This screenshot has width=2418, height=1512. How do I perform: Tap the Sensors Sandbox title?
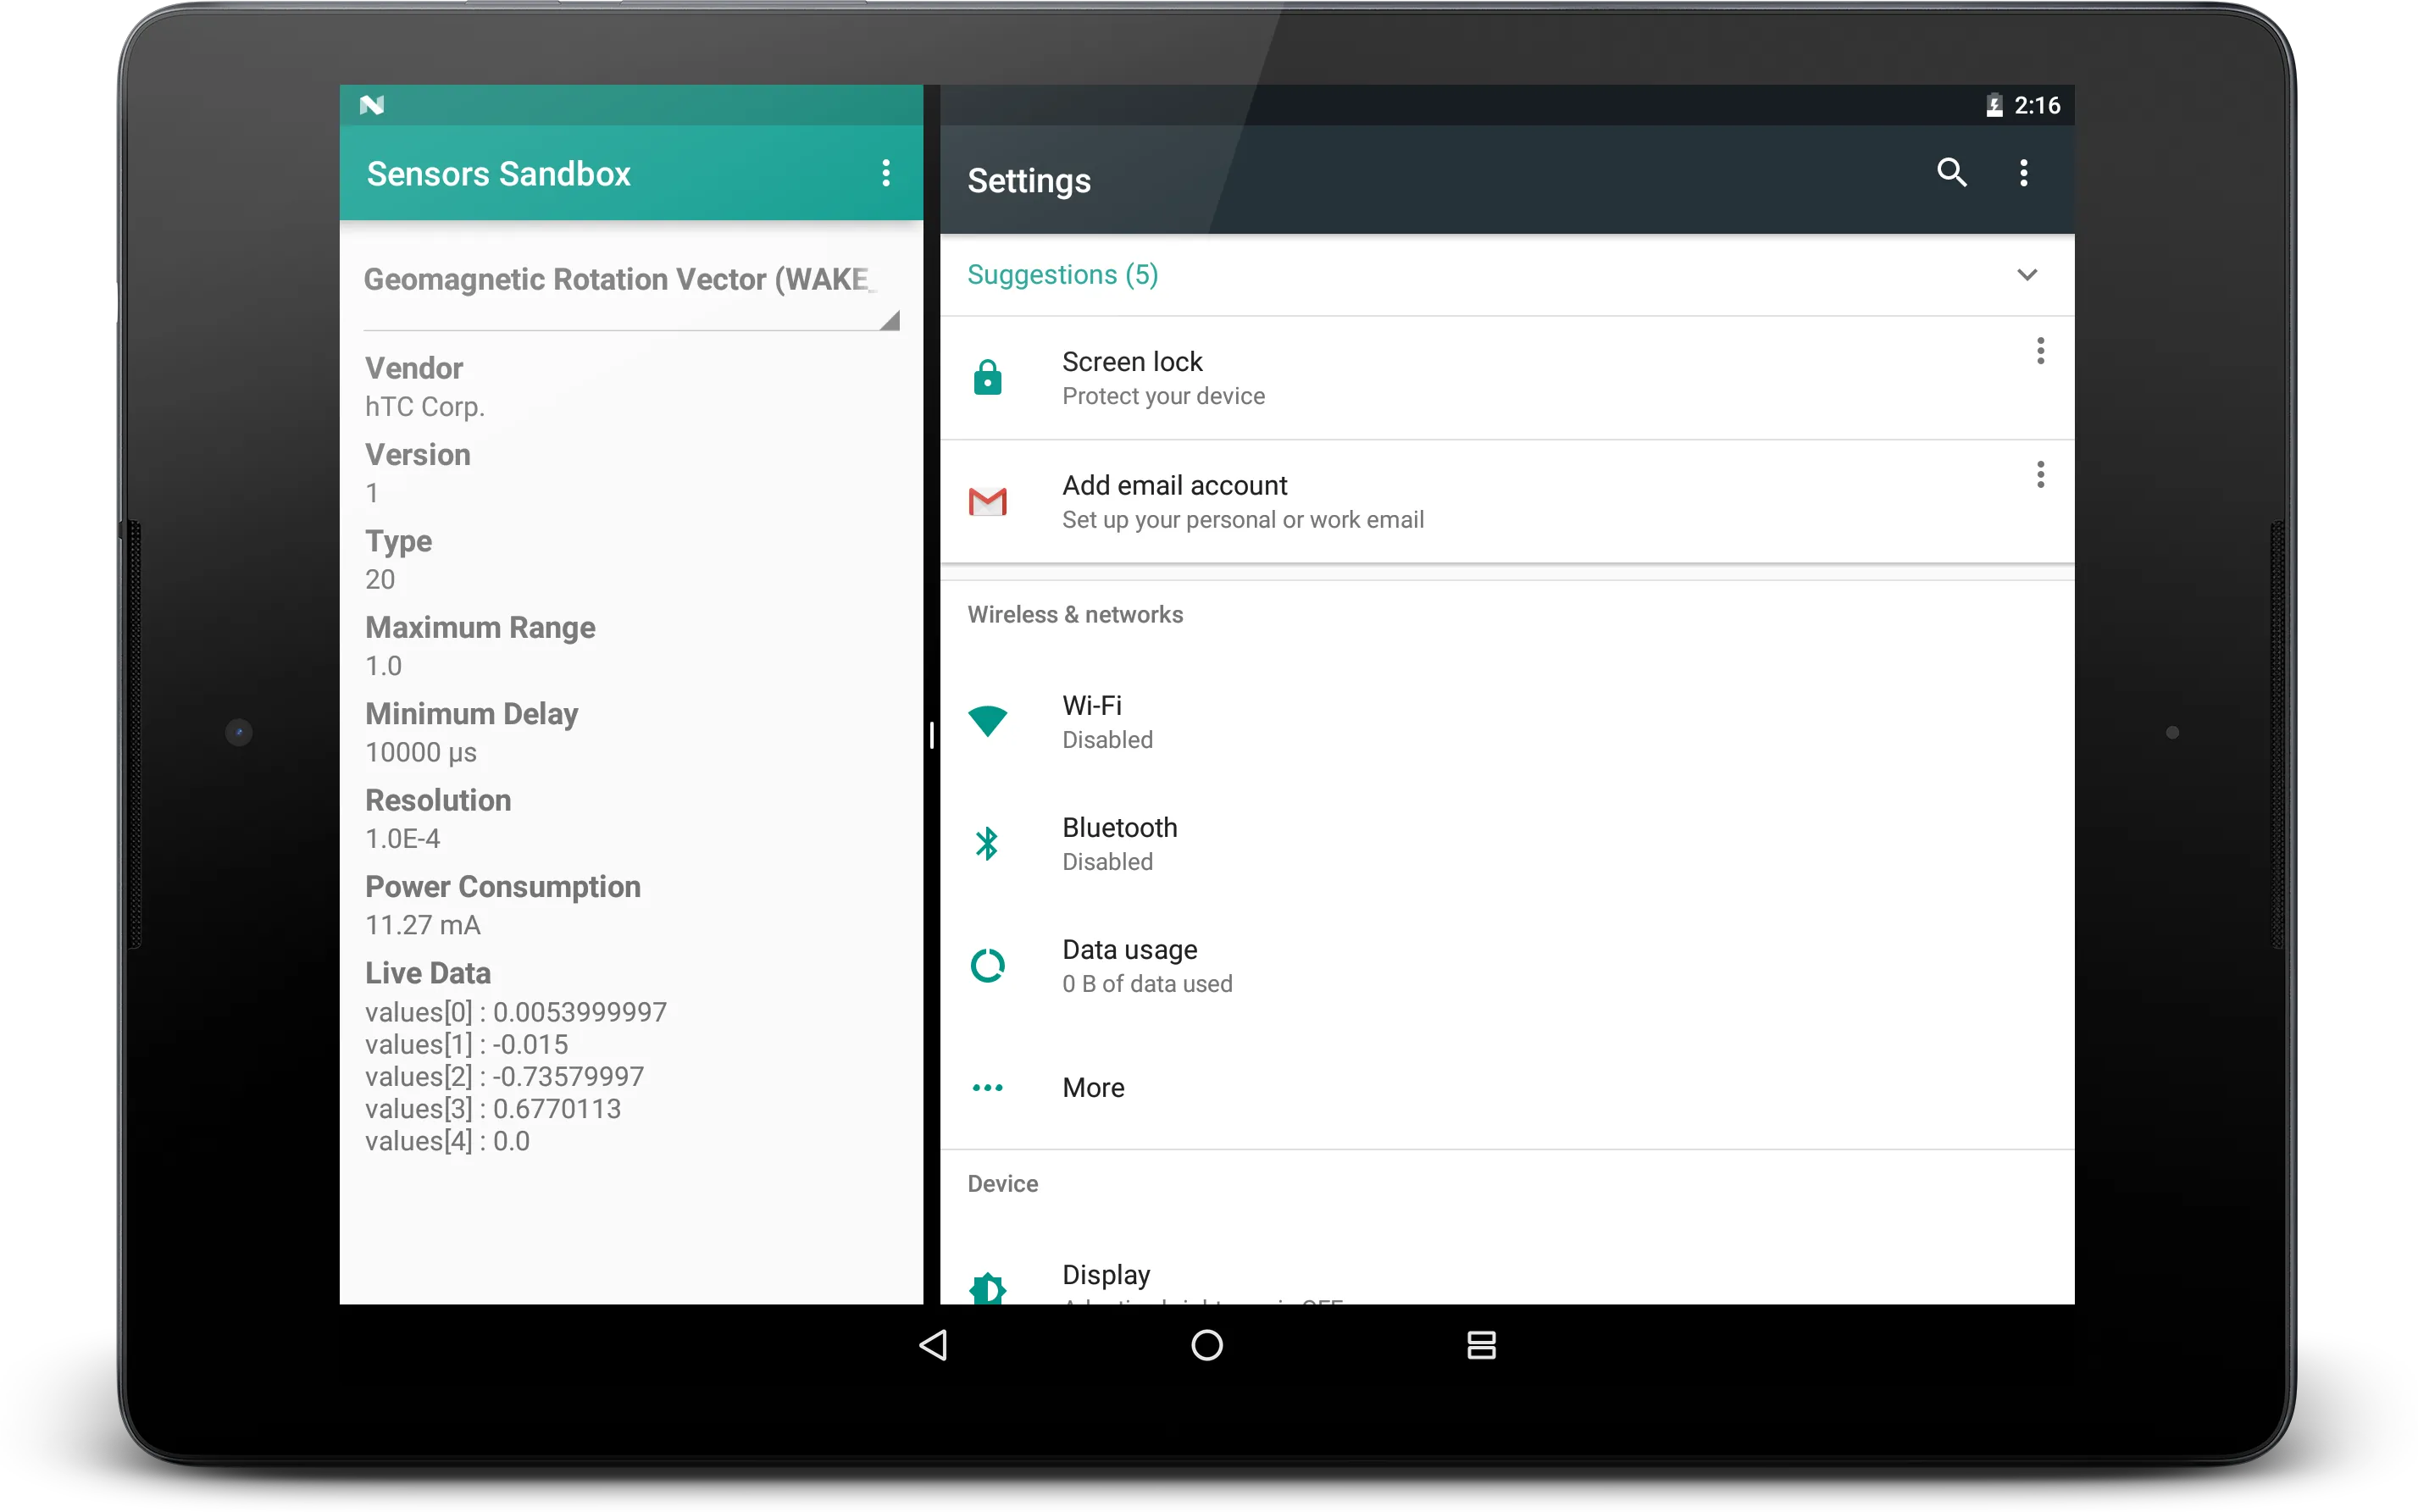pyautogui.click(x=498, y=174)
